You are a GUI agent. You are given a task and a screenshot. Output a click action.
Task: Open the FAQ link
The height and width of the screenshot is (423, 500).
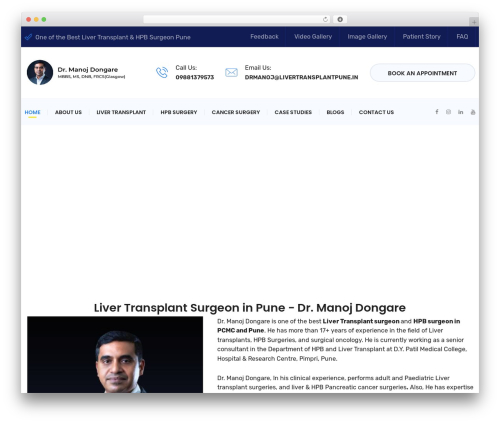[x=462, y=37]
